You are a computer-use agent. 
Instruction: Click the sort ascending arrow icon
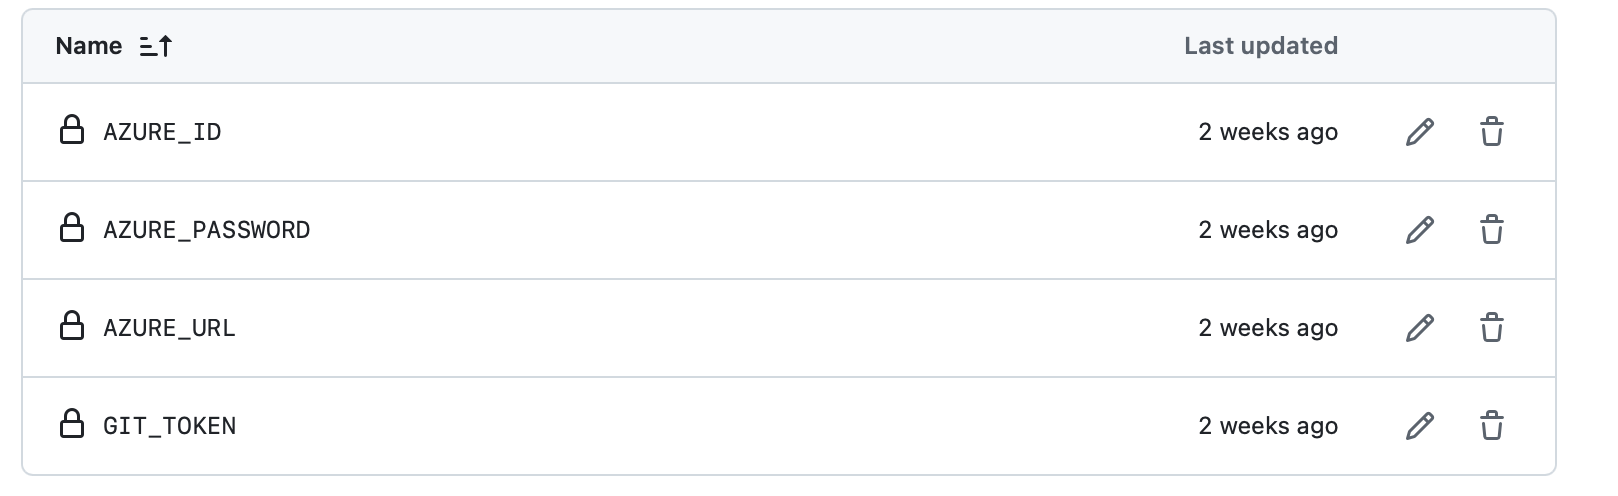(156, 46)
